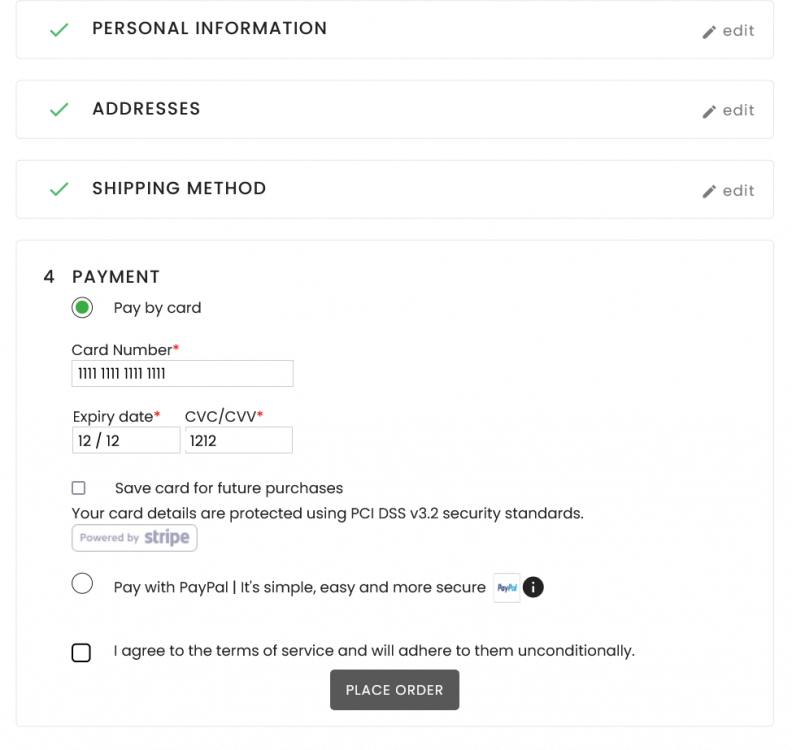Enable Save card for future purchases
792x750 pixels.
pos(79,488)
